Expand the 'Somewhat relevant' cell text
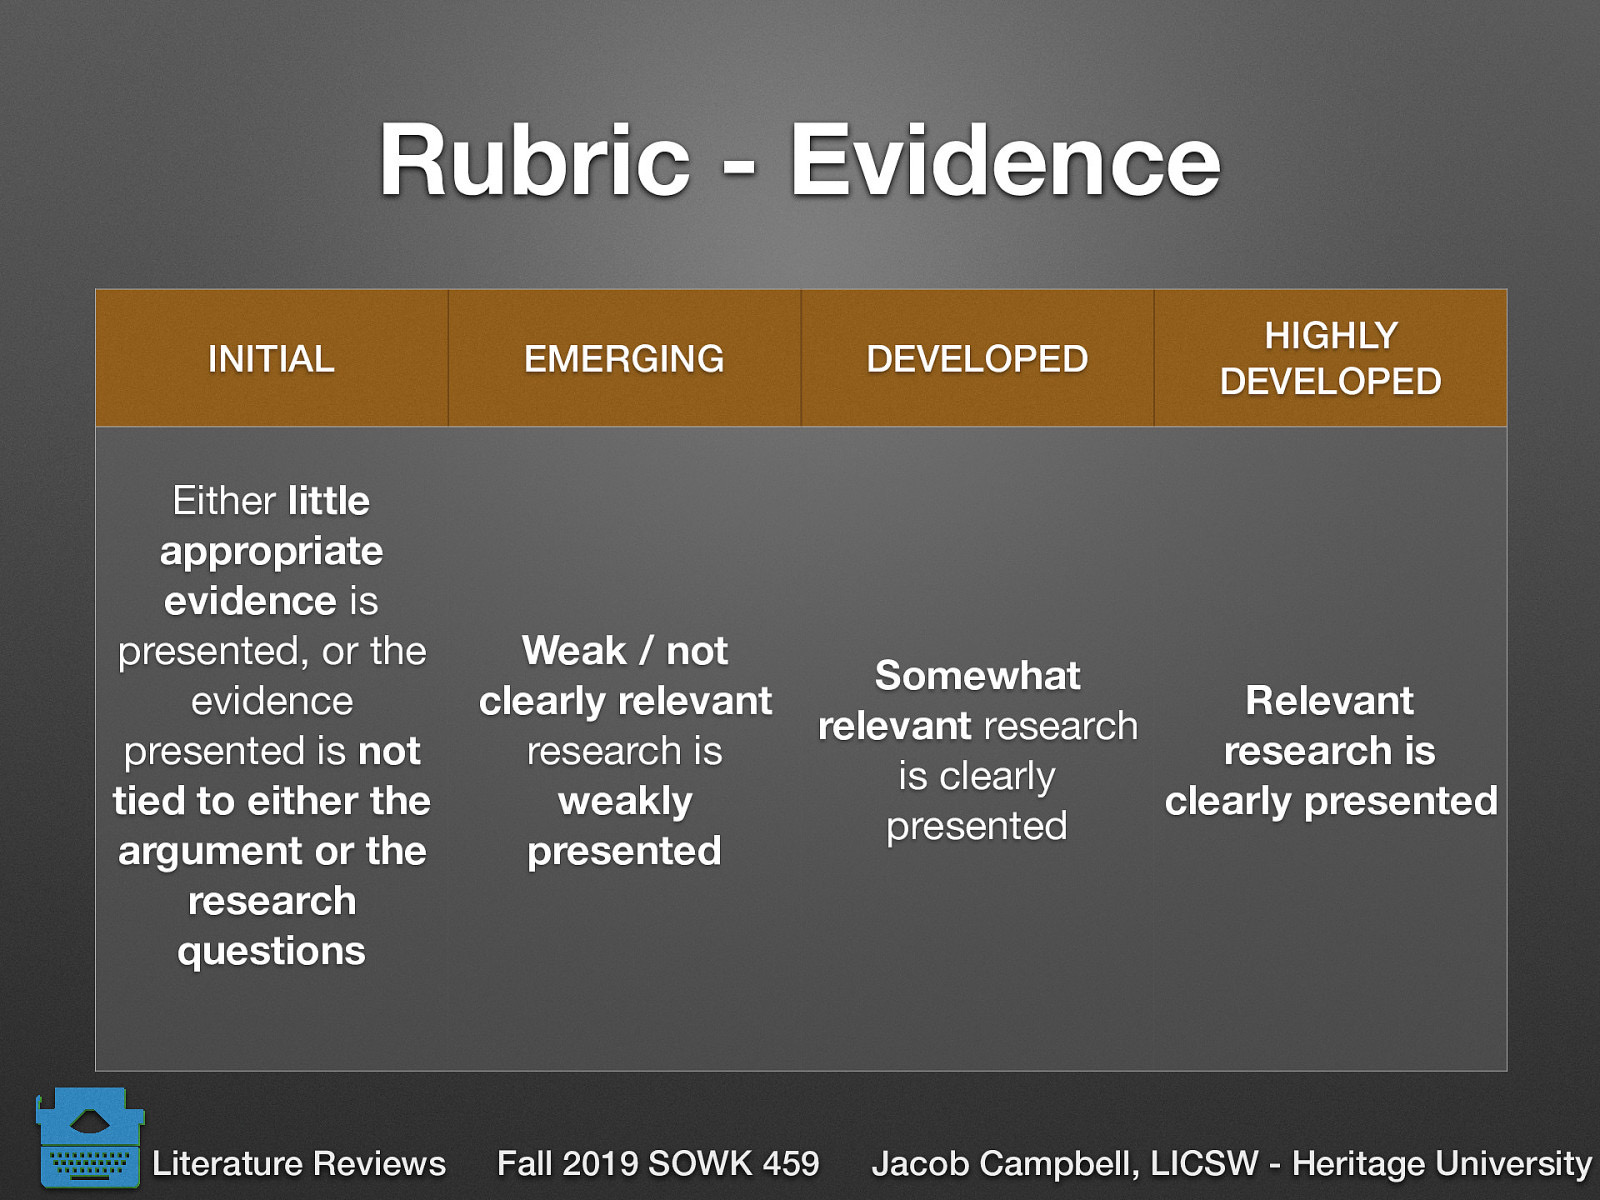This screenshot has width=1600, height=1200. pos(978,750)
